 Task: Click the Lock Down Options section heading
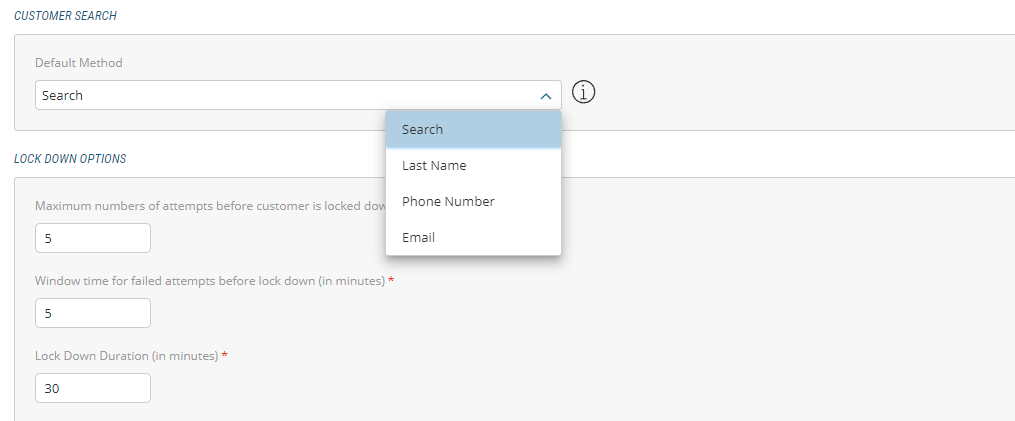tap(70, 159)
